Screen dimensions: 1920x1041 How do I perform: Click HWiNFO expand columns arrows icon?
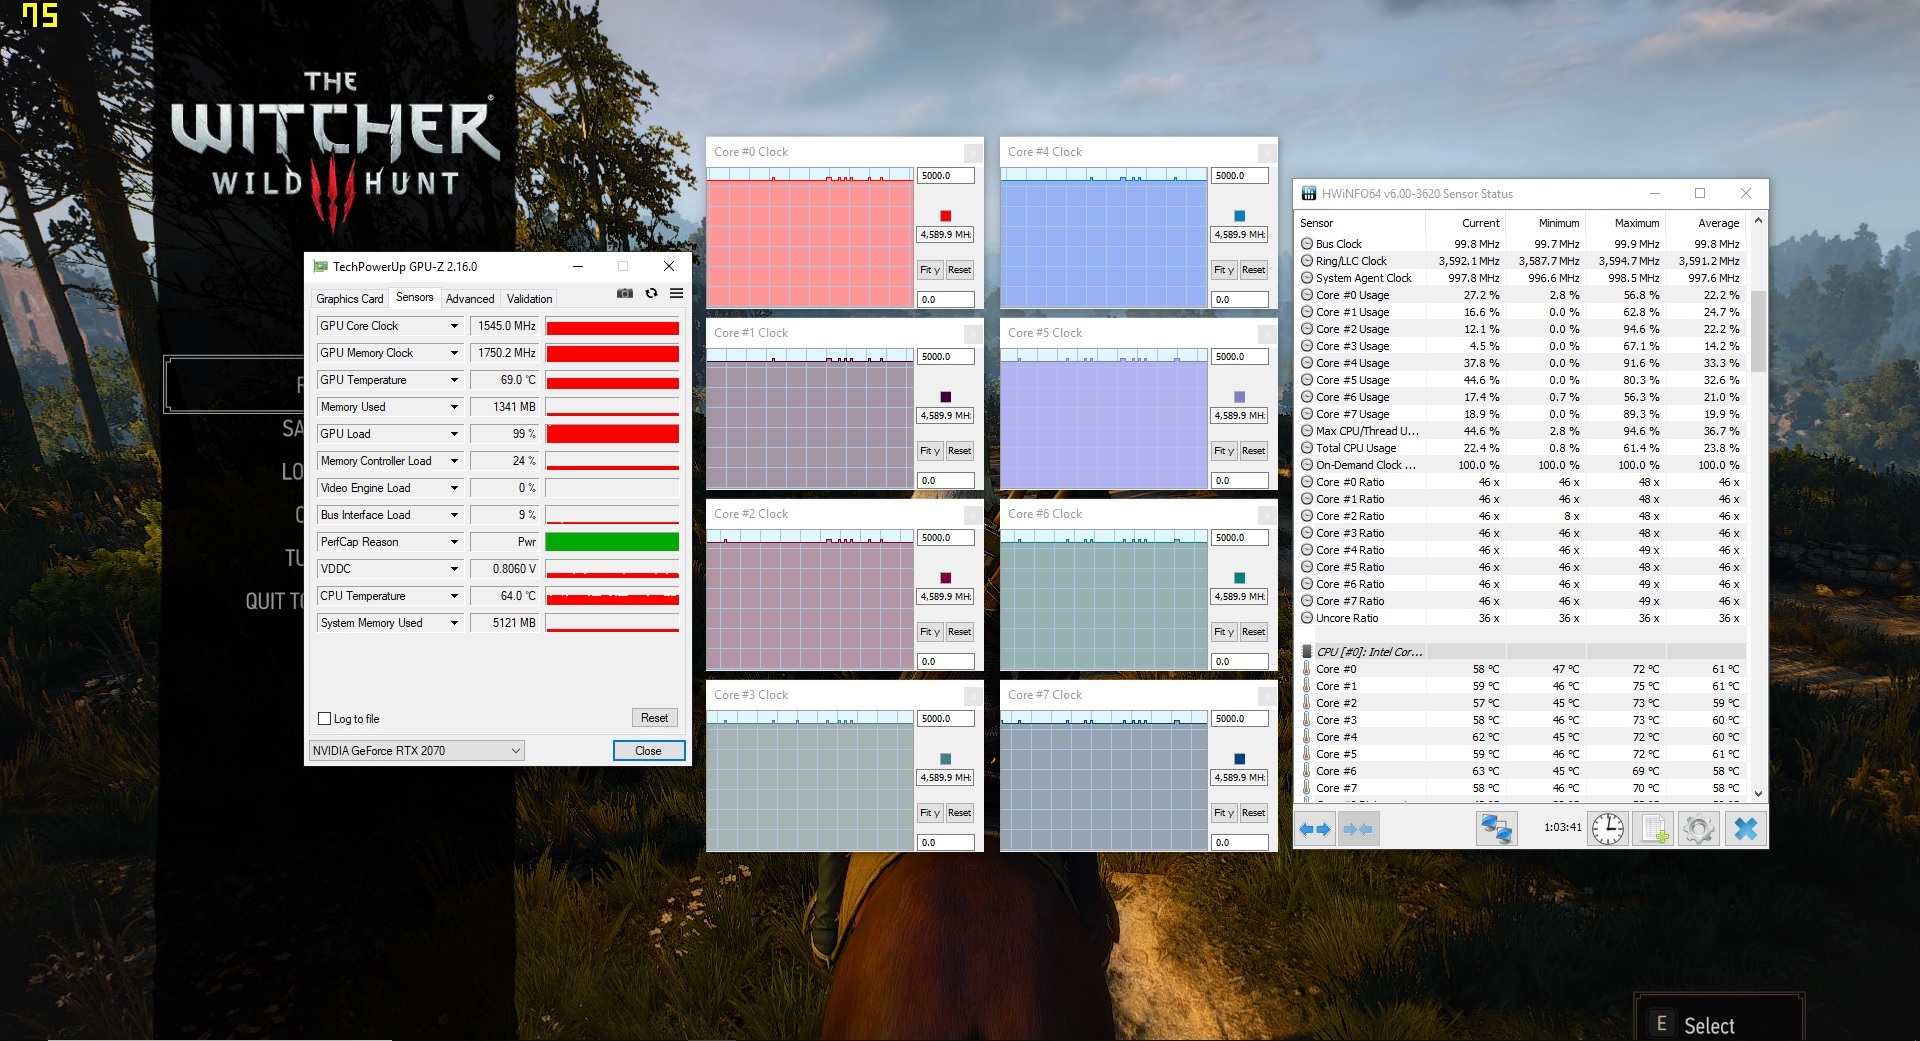coord(1315,829)
